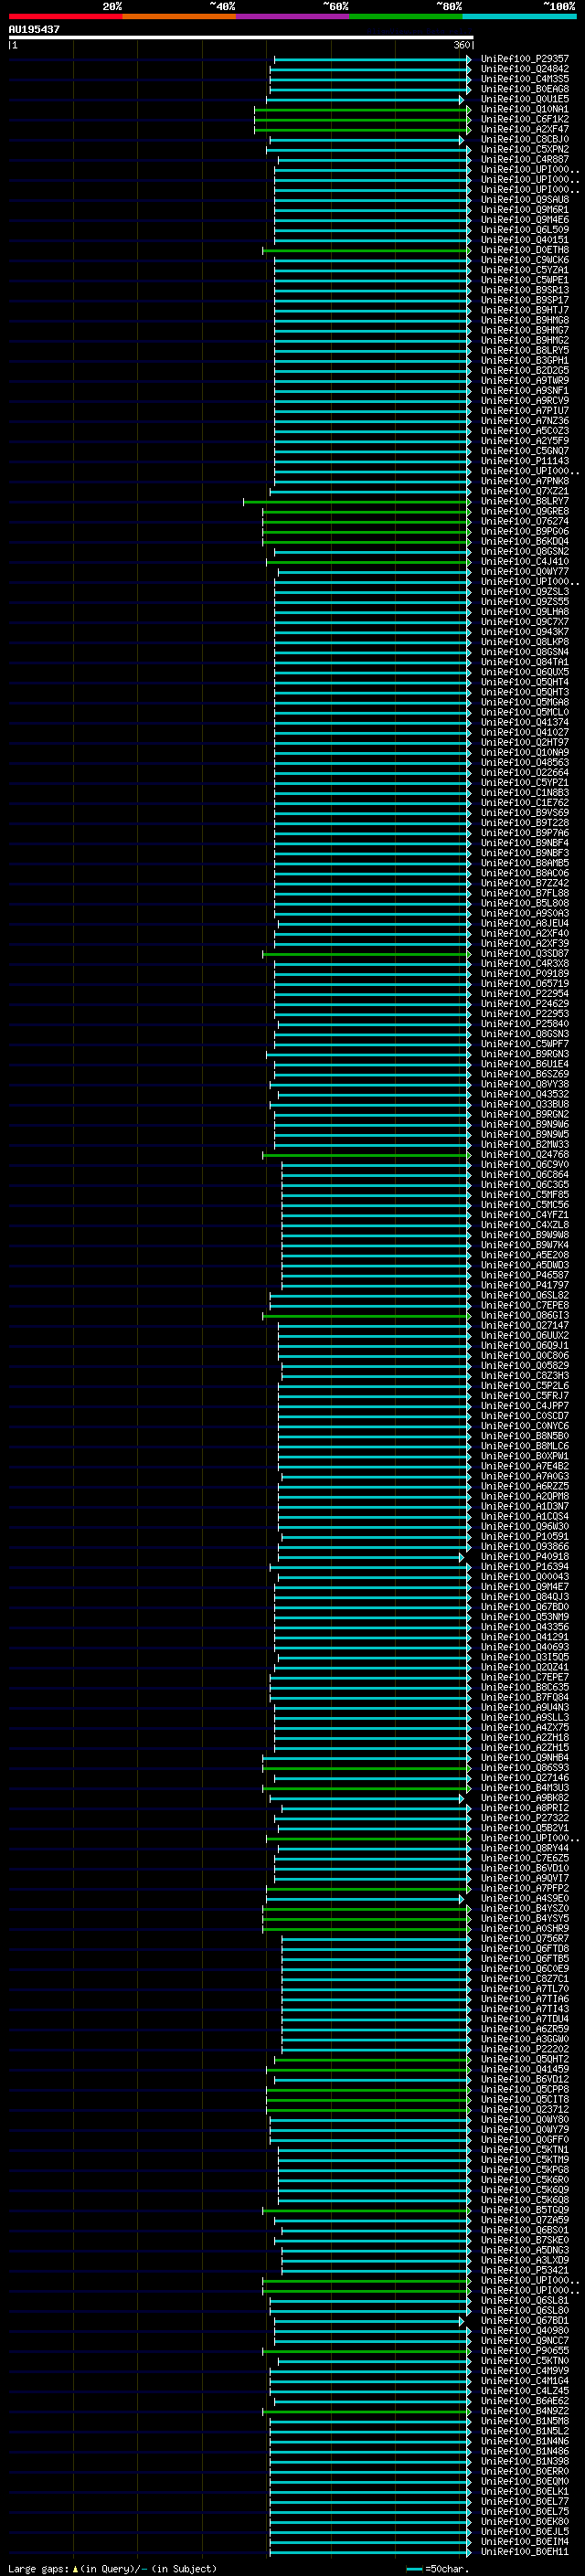Click the orange ~40% identity color segment
Viewport: 585px width, 2576px height.
[179, 16]
